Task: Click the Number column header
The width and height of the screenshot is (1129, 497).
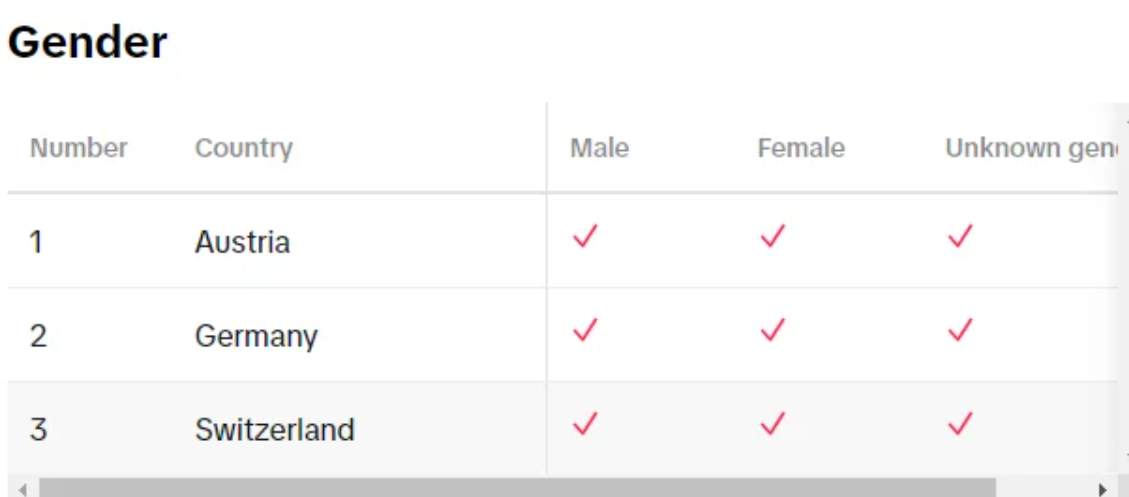Action: 78,148
